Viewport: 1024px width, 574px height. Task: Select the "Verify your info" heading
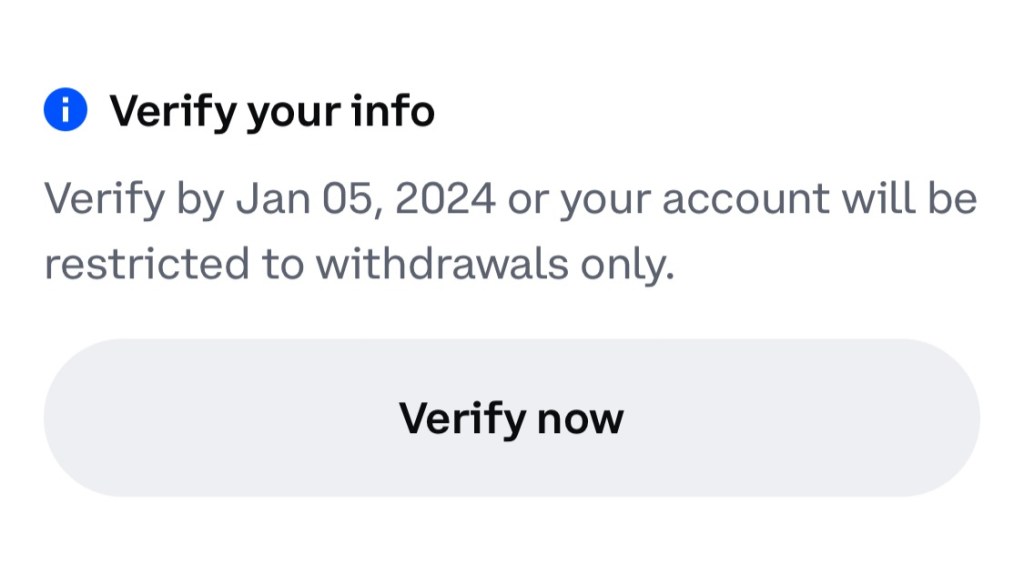click(271, 112)
